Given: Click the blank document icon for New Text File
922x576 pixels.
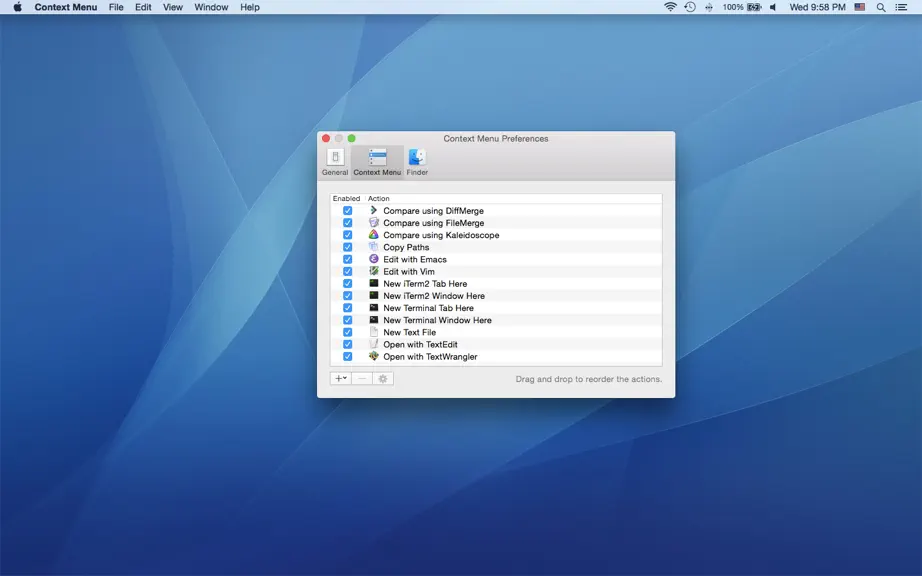Looking at the screenshot, I should tap(373, 331).
